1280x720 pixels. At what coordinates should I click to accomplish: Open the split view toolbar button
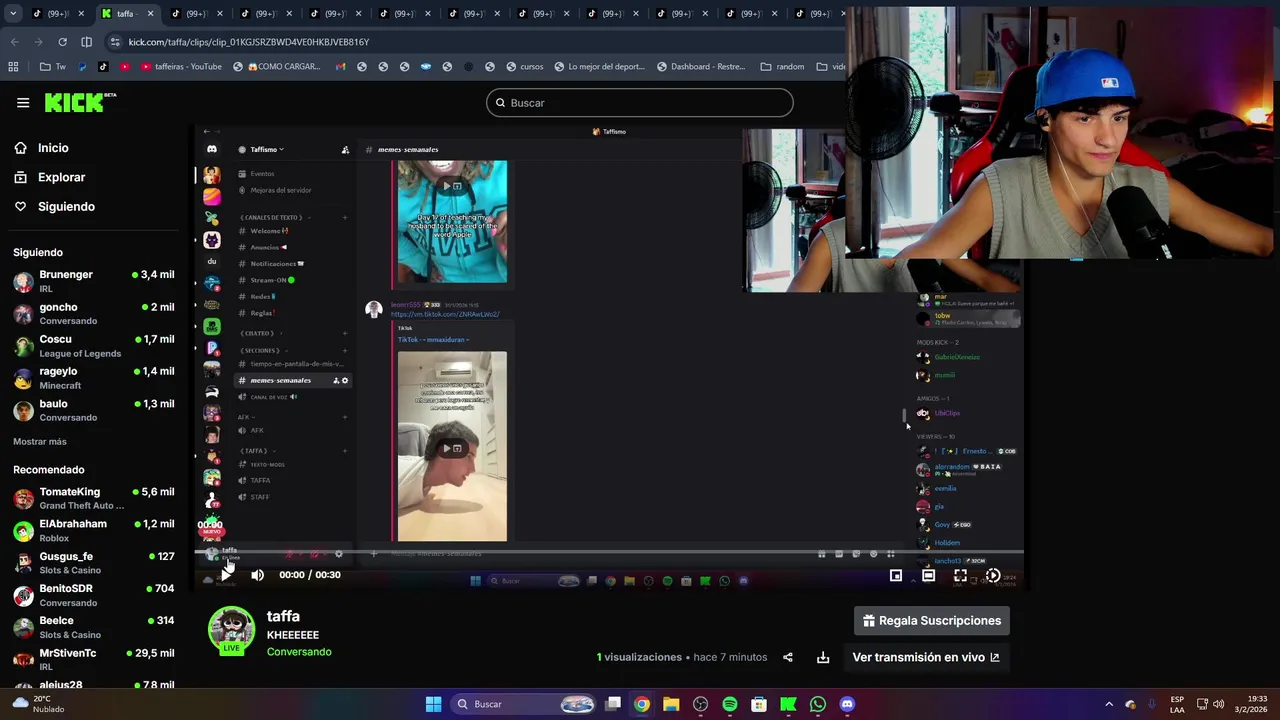coord(86,42)
